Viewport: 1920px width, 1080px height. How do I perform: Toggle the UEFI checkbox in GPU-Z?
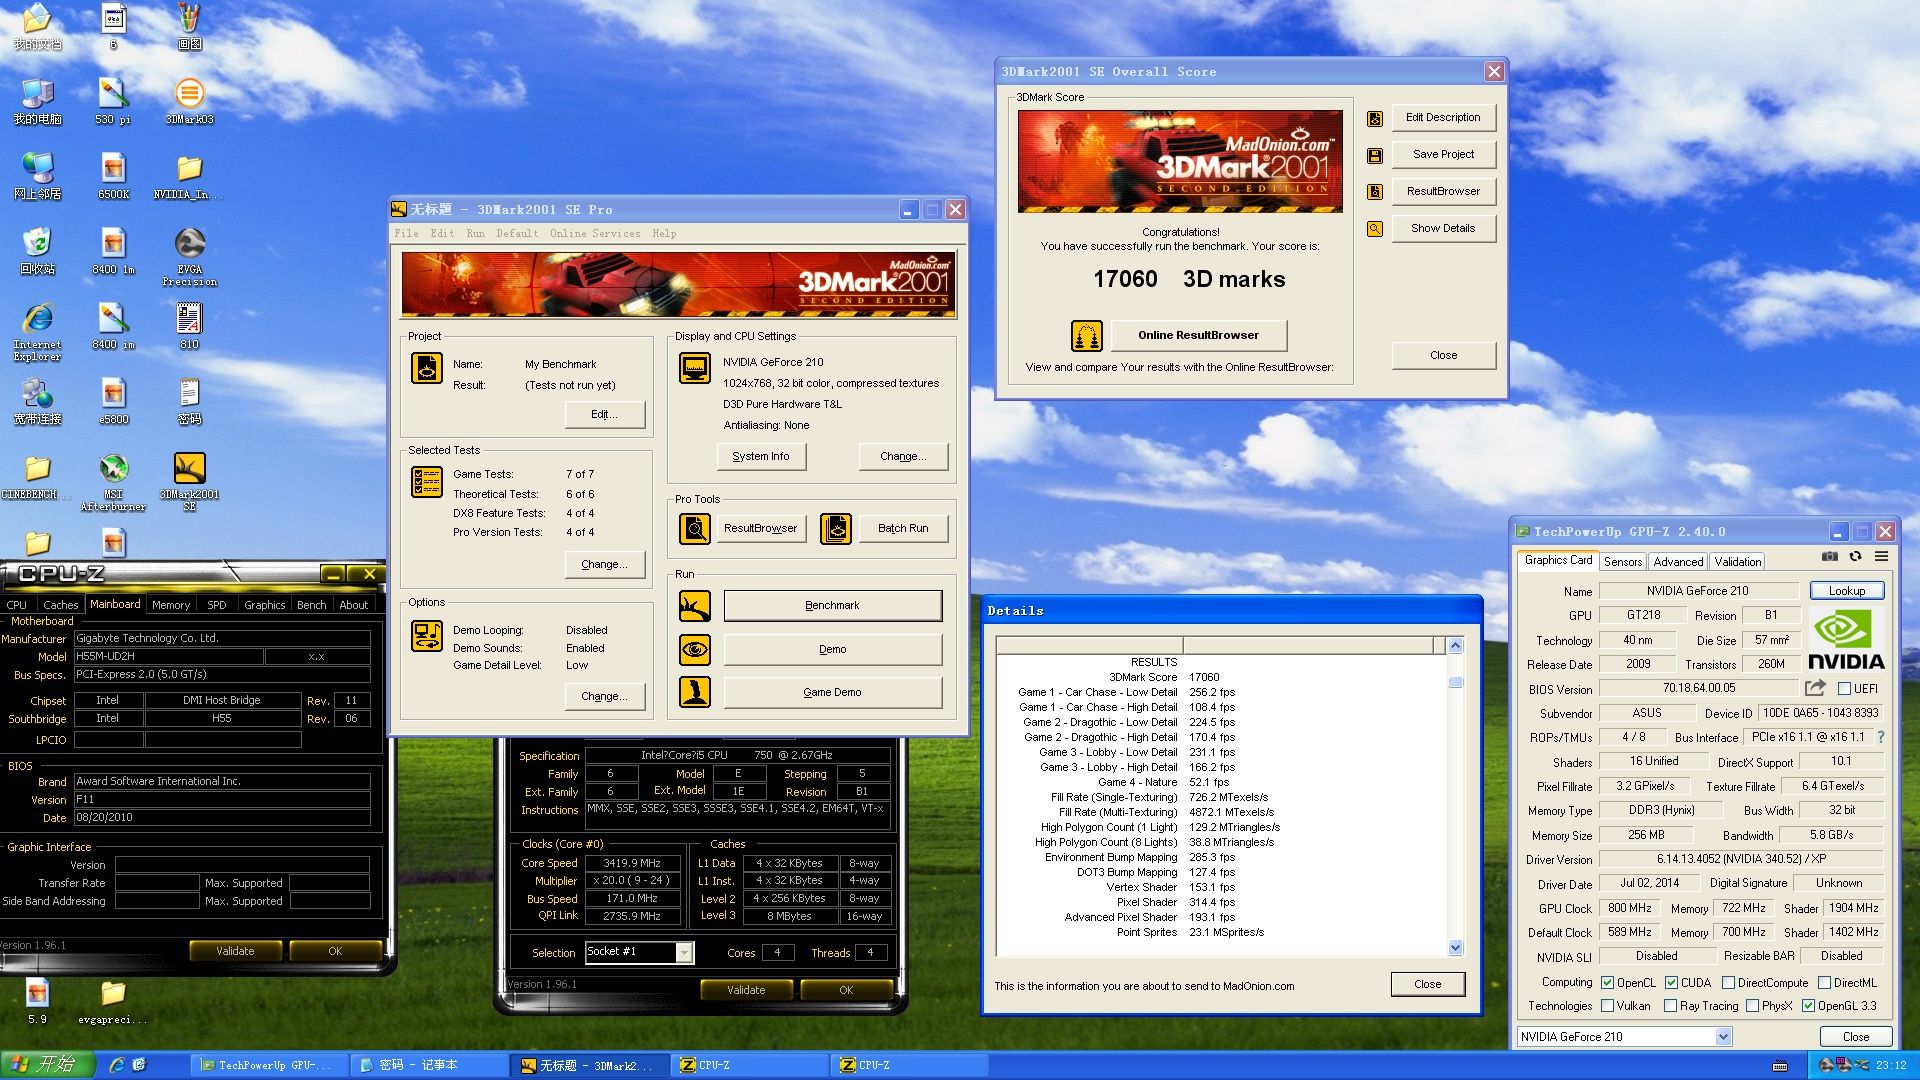(x=1844, y=688)
